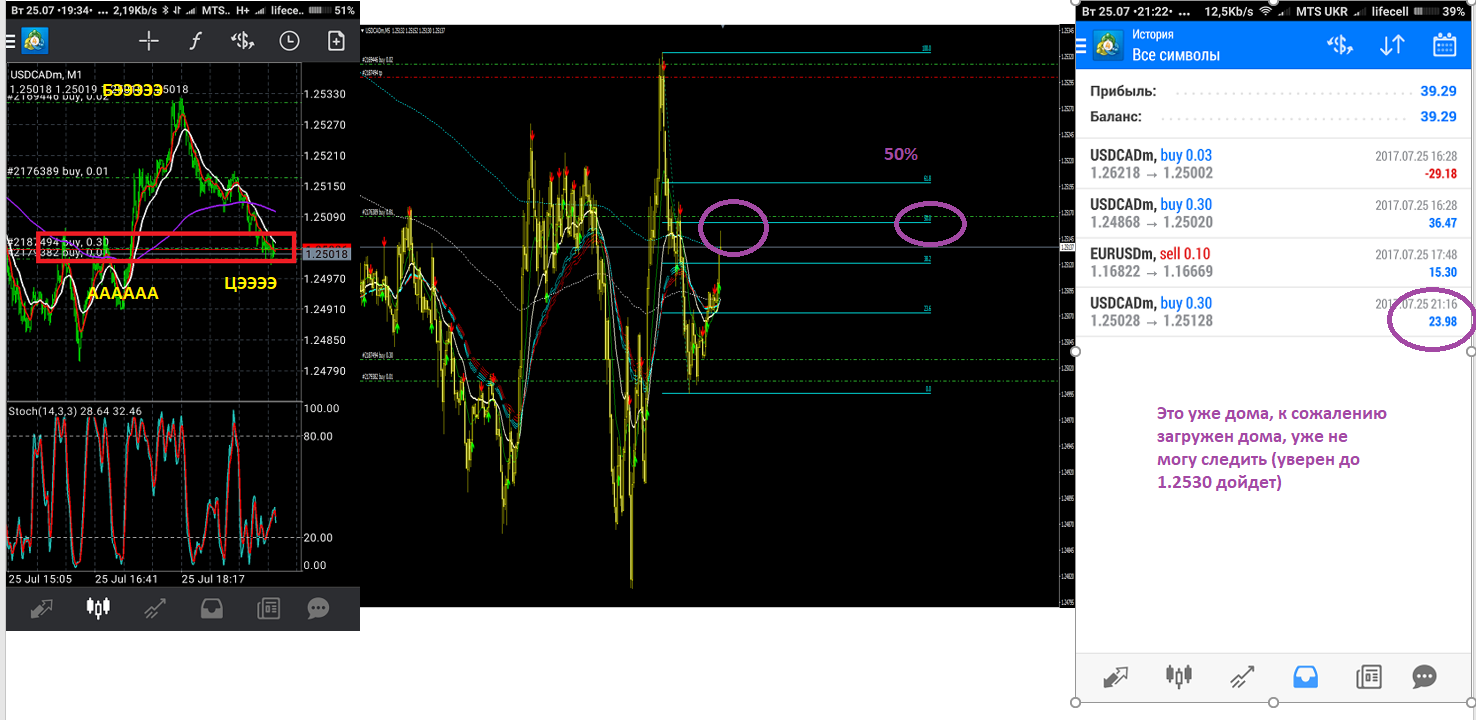Open USDCADm buy 0.03 trade row

(1273, 164)
